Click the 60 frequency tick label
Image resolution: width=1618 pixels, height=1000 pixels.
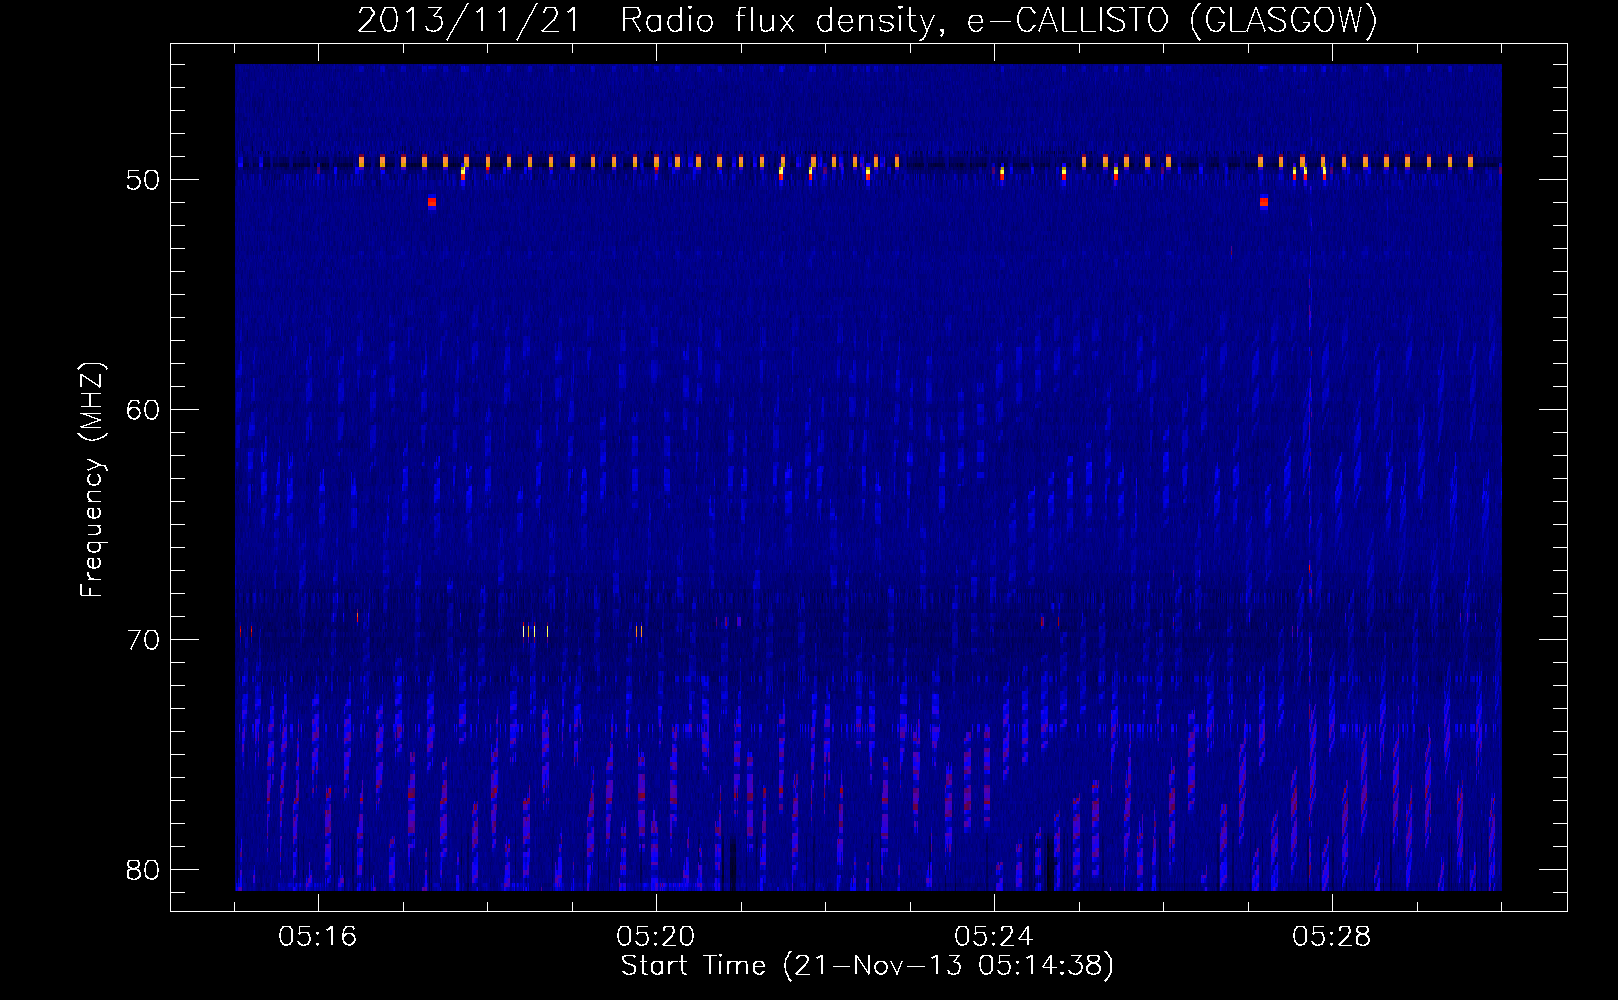[144, 410]
